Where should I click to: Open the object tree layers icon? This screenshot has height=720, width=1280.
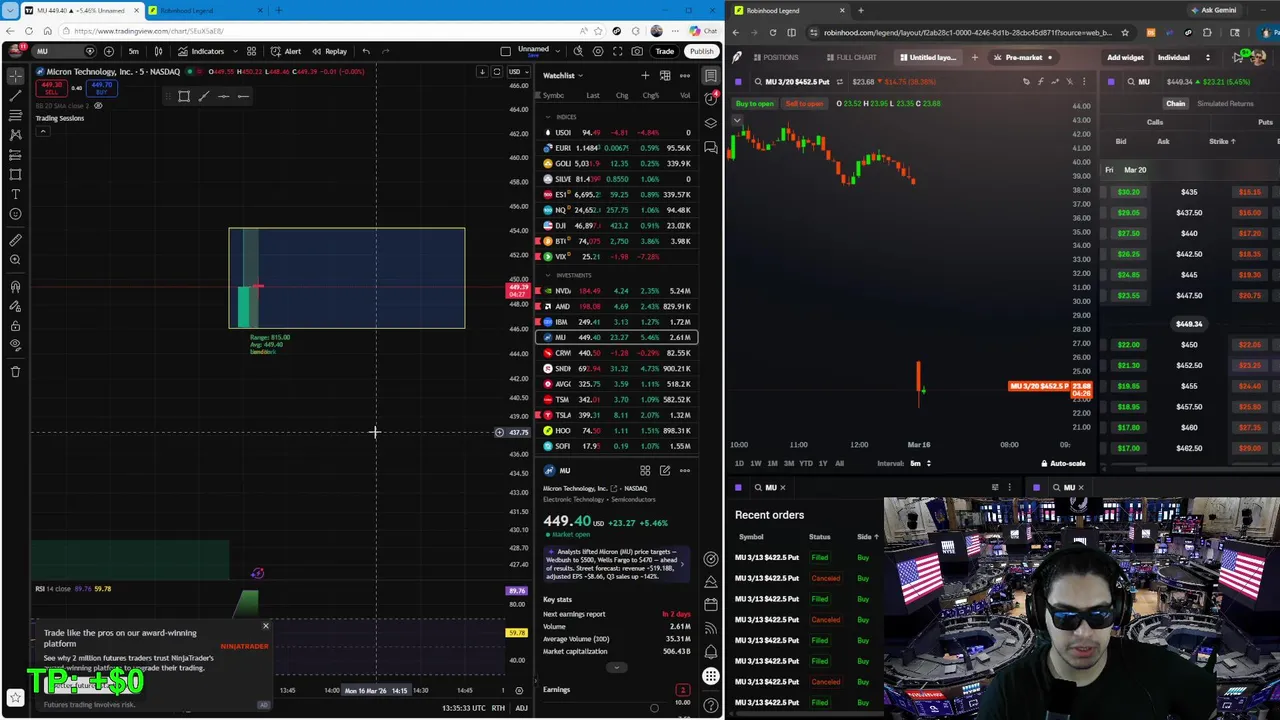[710, 123]
